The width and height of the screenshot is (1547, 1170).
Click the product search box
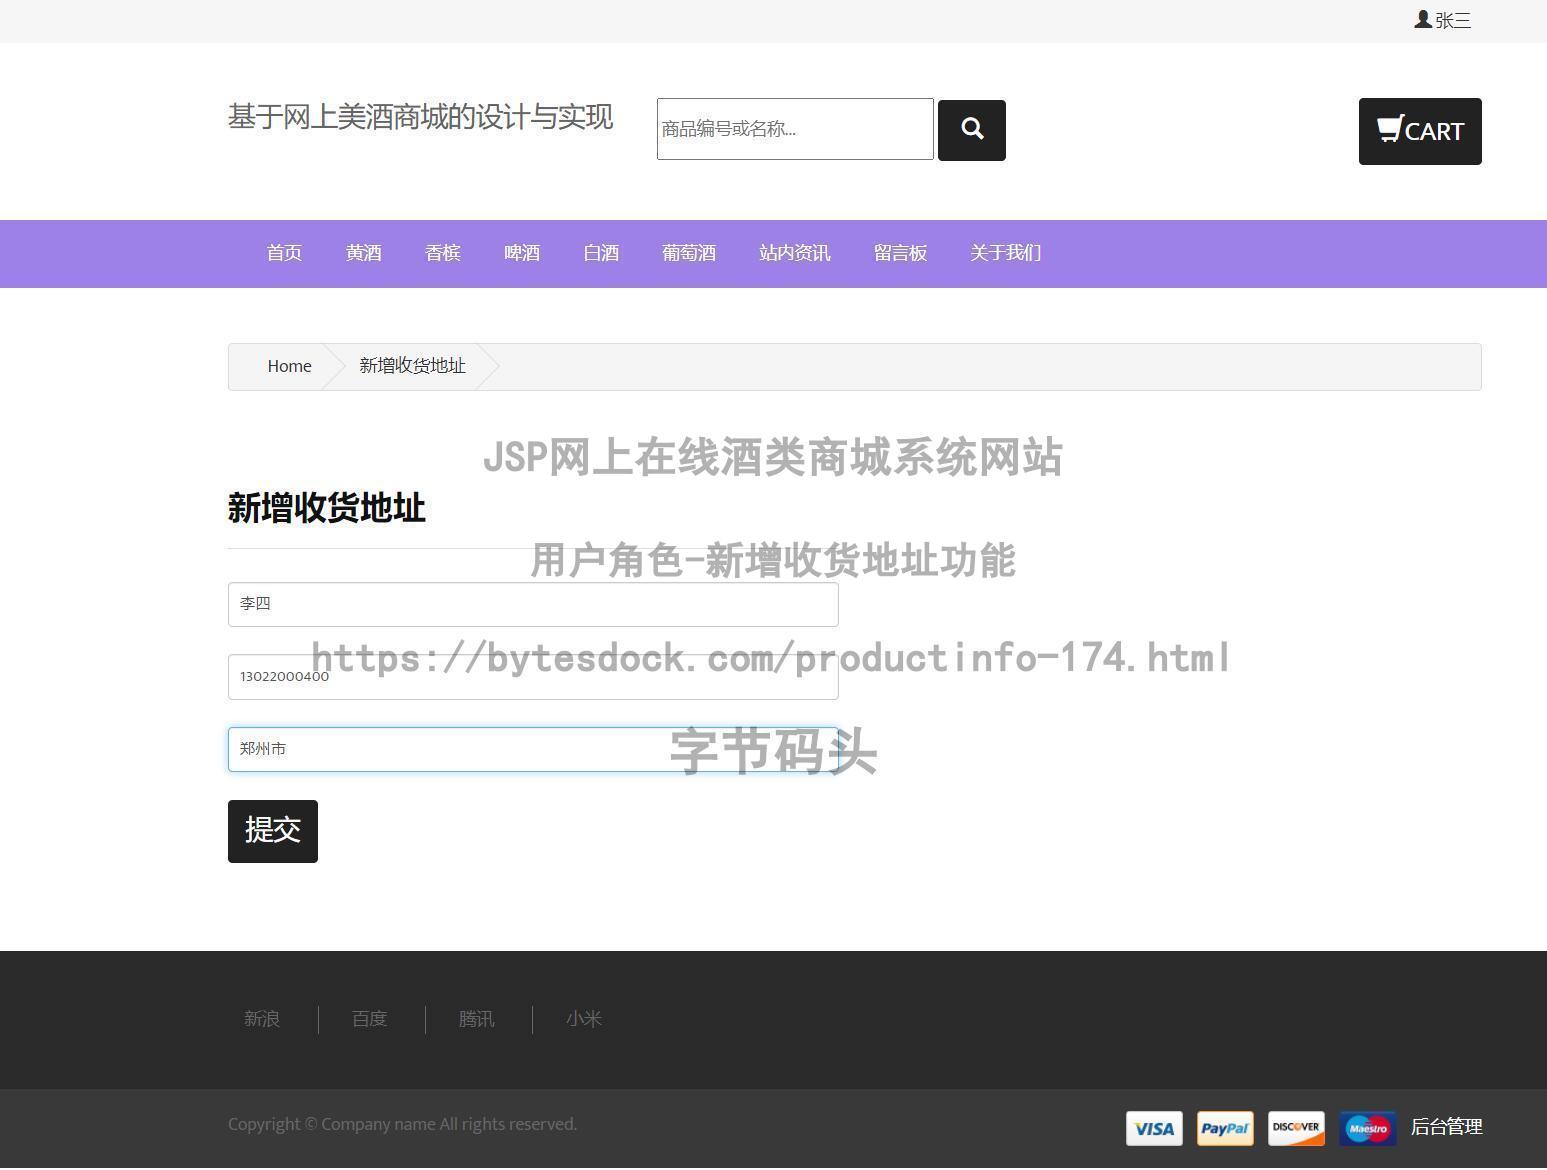[x=794, y=129]
